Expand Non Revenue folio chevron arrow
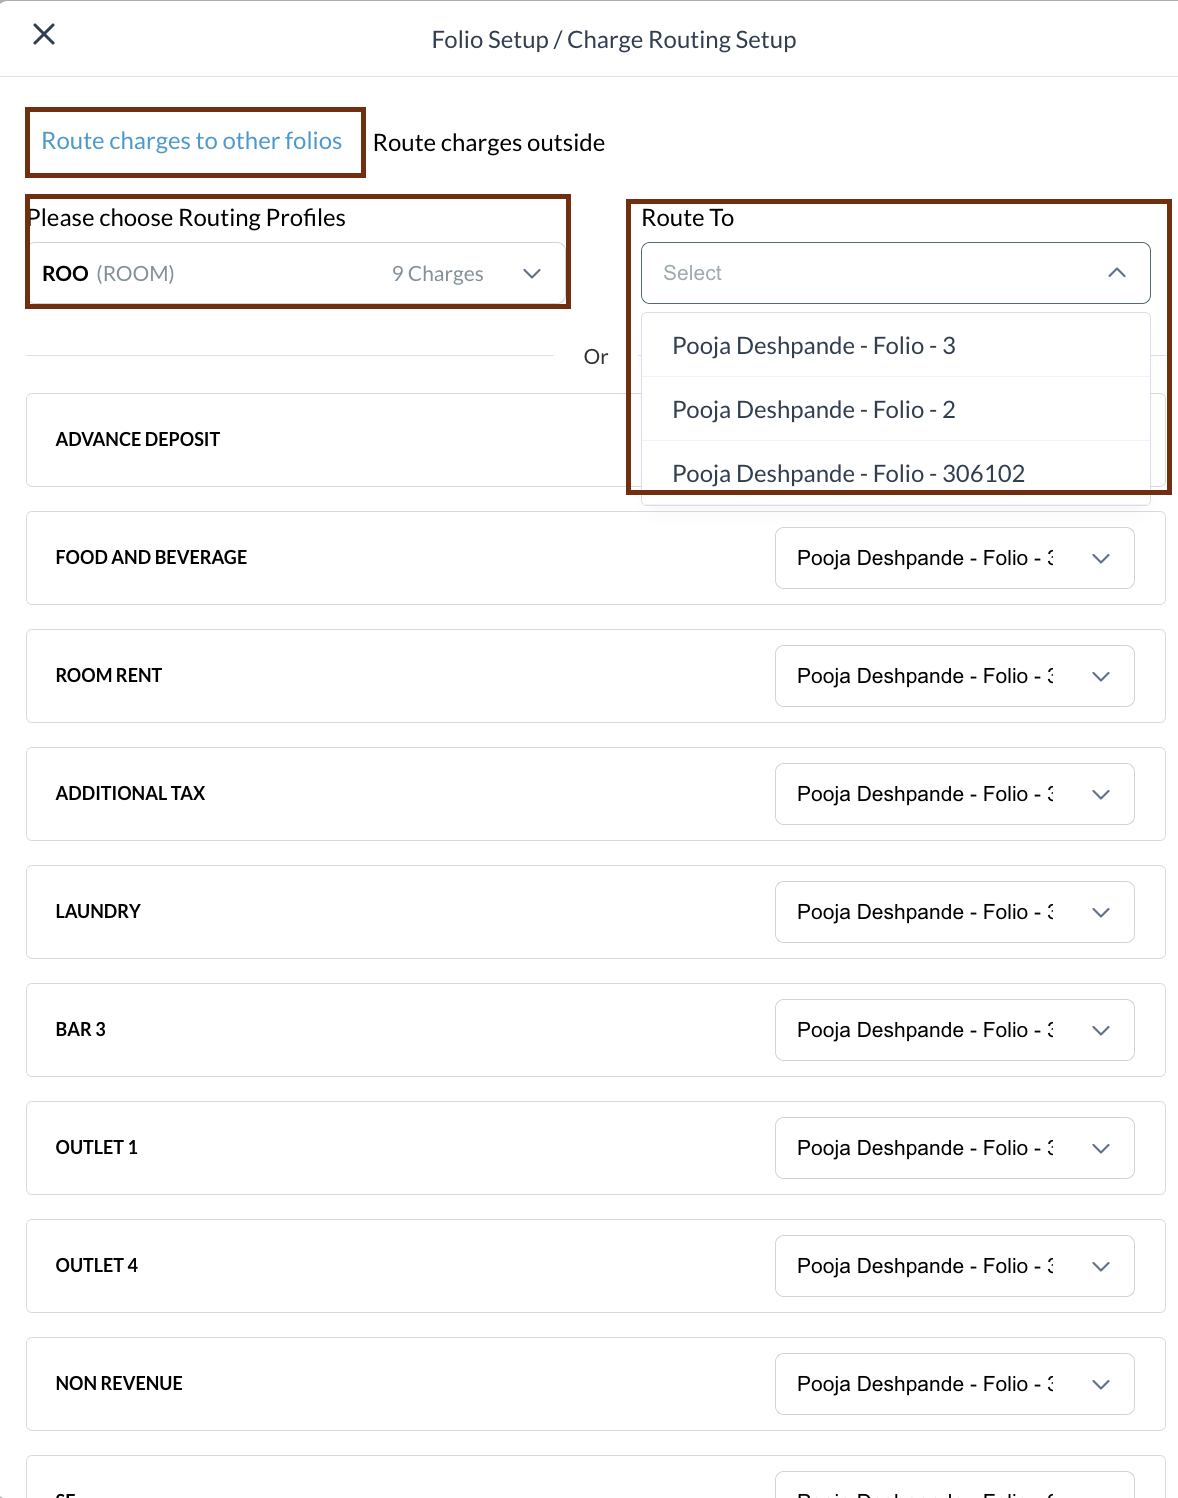 1101,1384
